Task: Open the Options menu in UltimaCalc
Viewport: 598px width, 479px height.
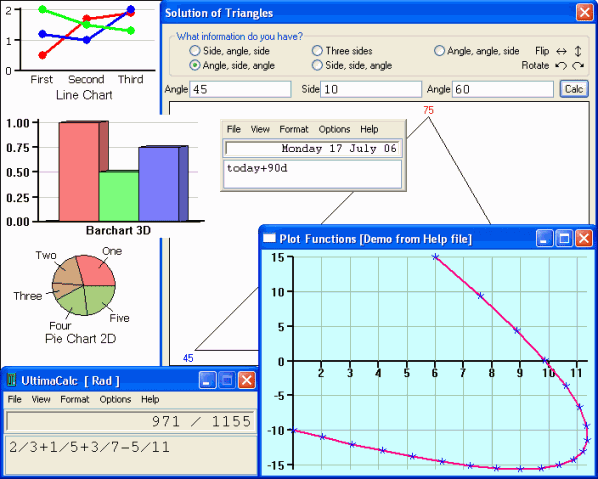Action: 115,399
